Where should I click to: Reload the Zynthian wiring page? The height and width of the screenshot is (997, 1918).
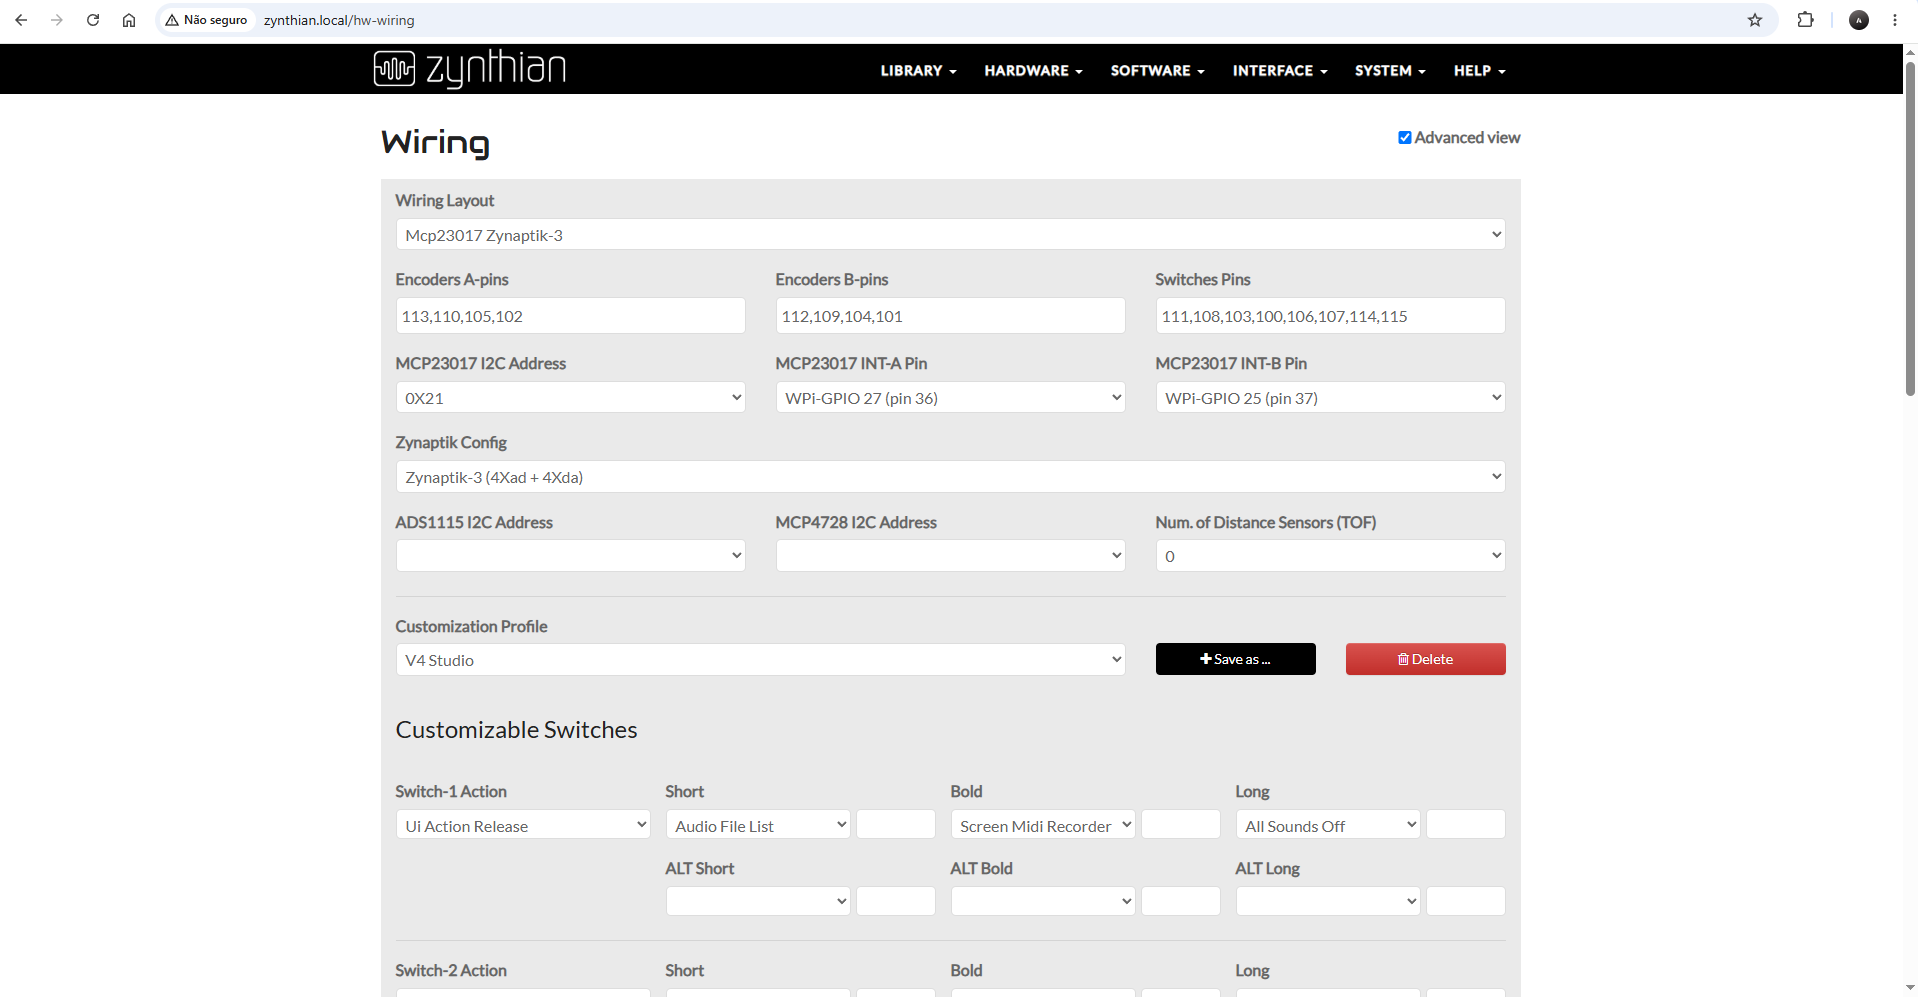[x=93, y=20]
